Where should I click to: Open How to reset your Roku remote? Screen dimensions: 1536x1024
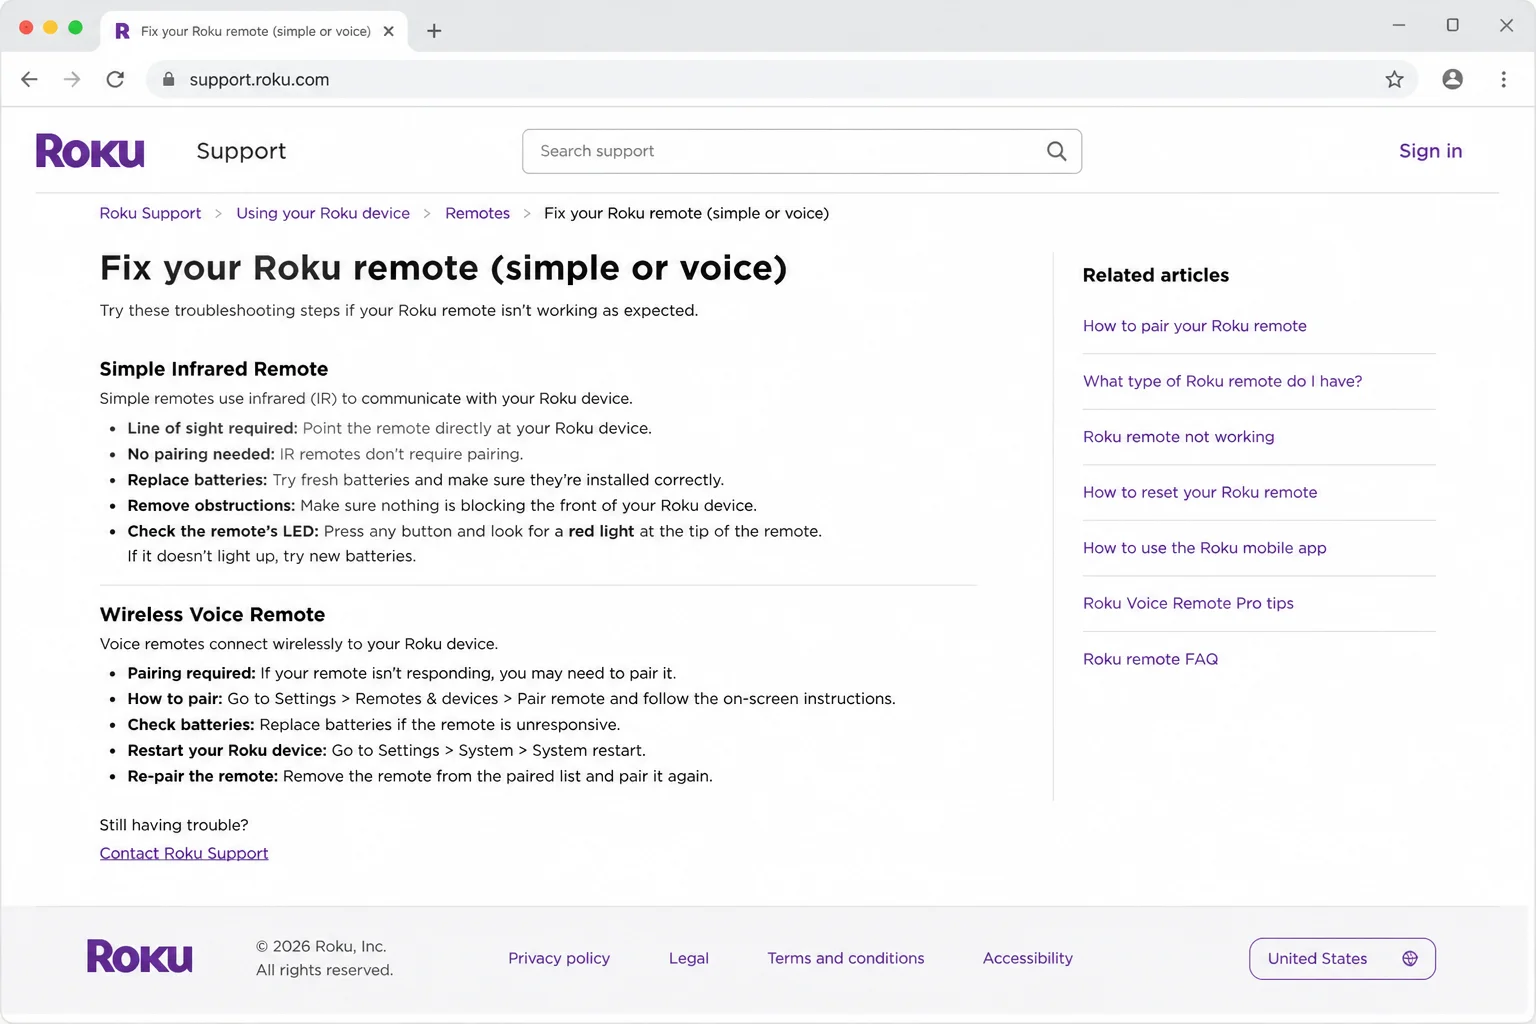click(x=1200, y=492)
